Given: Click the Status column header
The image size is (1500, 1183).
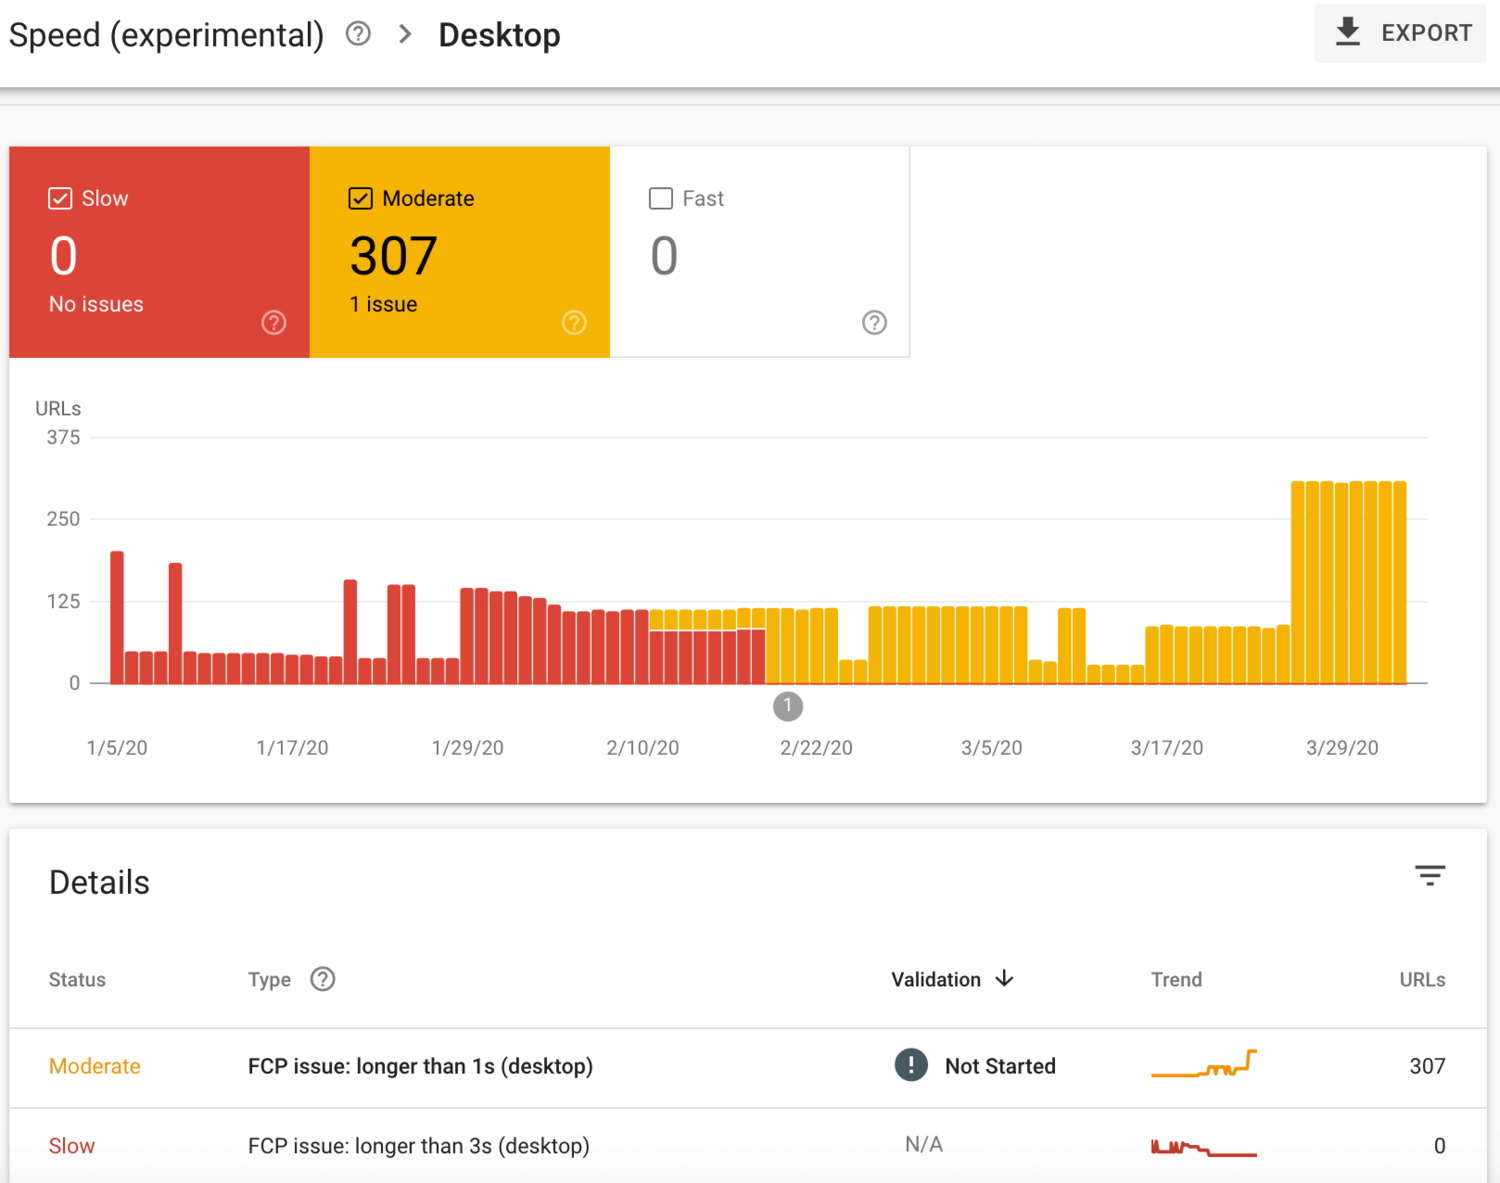Looking at the screenshot, I should tap(77, 979).
